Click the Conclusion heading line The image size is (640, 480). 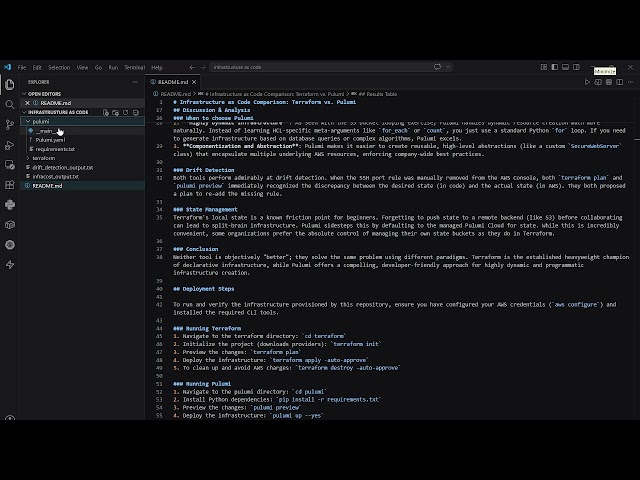tap(196, 249)
